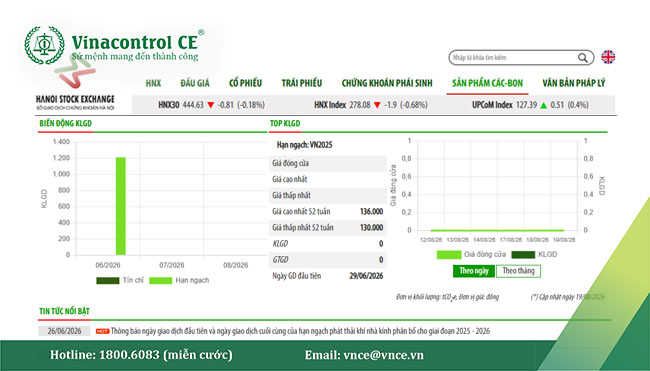Image resolution: width=650 pixels, height=371 pixels.
Task: Click the 06/2026 green volume bar
Action: (121, 206)
